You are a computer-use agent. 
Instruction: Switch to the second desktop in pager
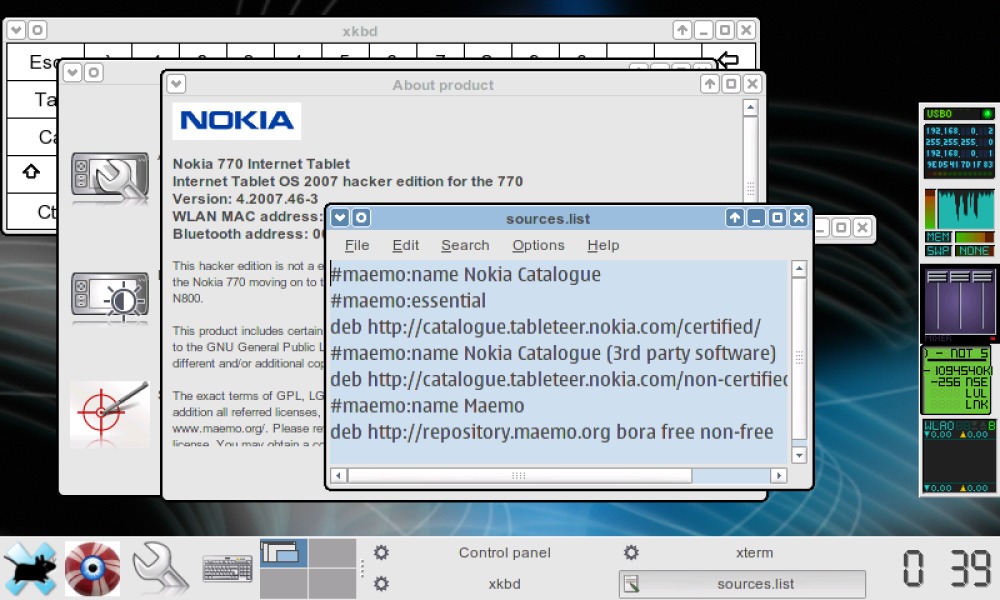pos(332,553)
